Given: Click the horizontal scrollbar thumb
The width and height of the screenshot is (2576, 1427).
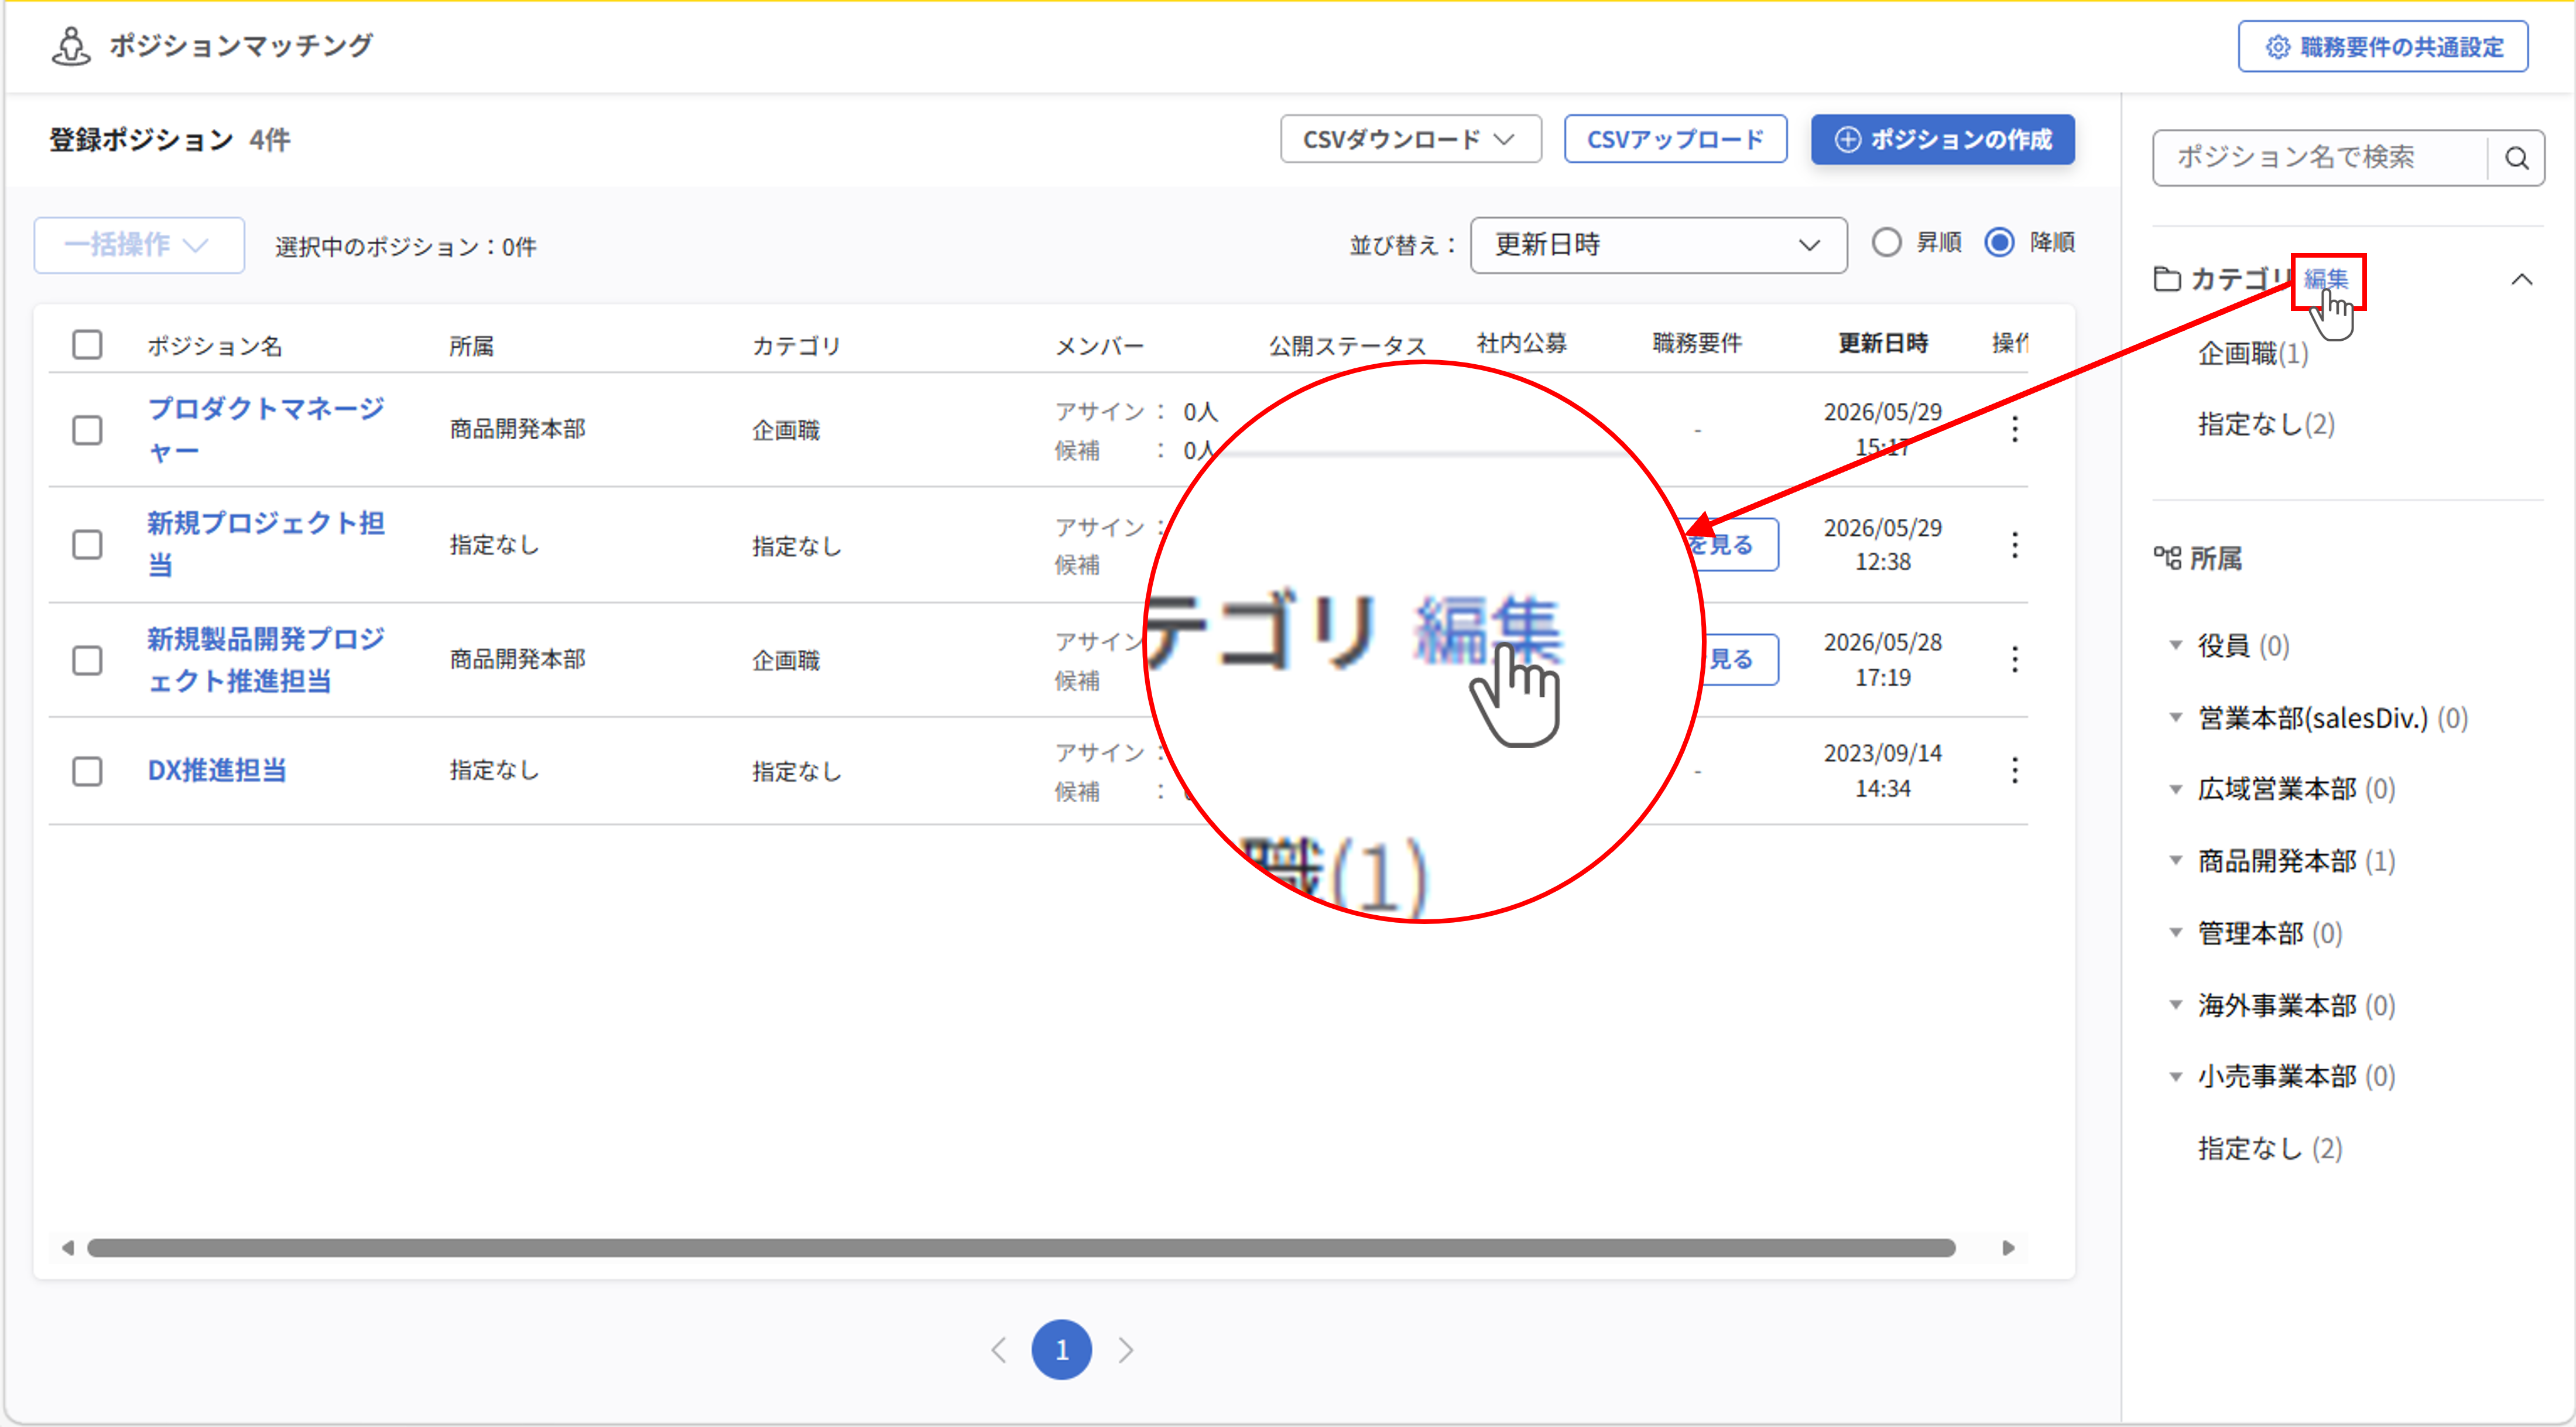Looking at the screenshot, I should (x=1021, y=1248).
